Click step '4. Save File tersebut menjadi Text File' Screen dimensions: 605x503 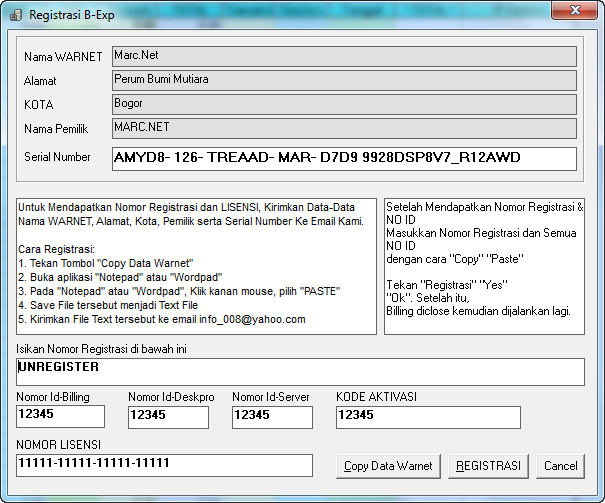[x=108, y=305]
